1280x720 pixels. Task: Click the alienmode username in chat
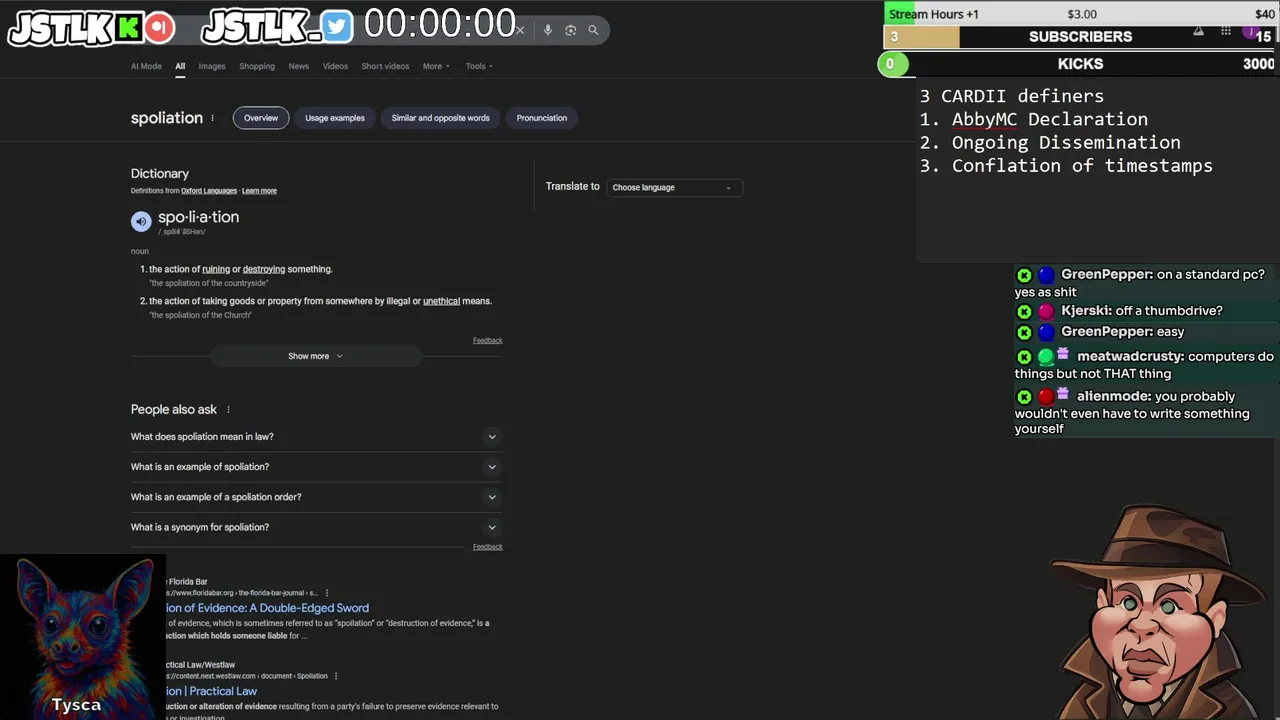[x=1114, y=397]
